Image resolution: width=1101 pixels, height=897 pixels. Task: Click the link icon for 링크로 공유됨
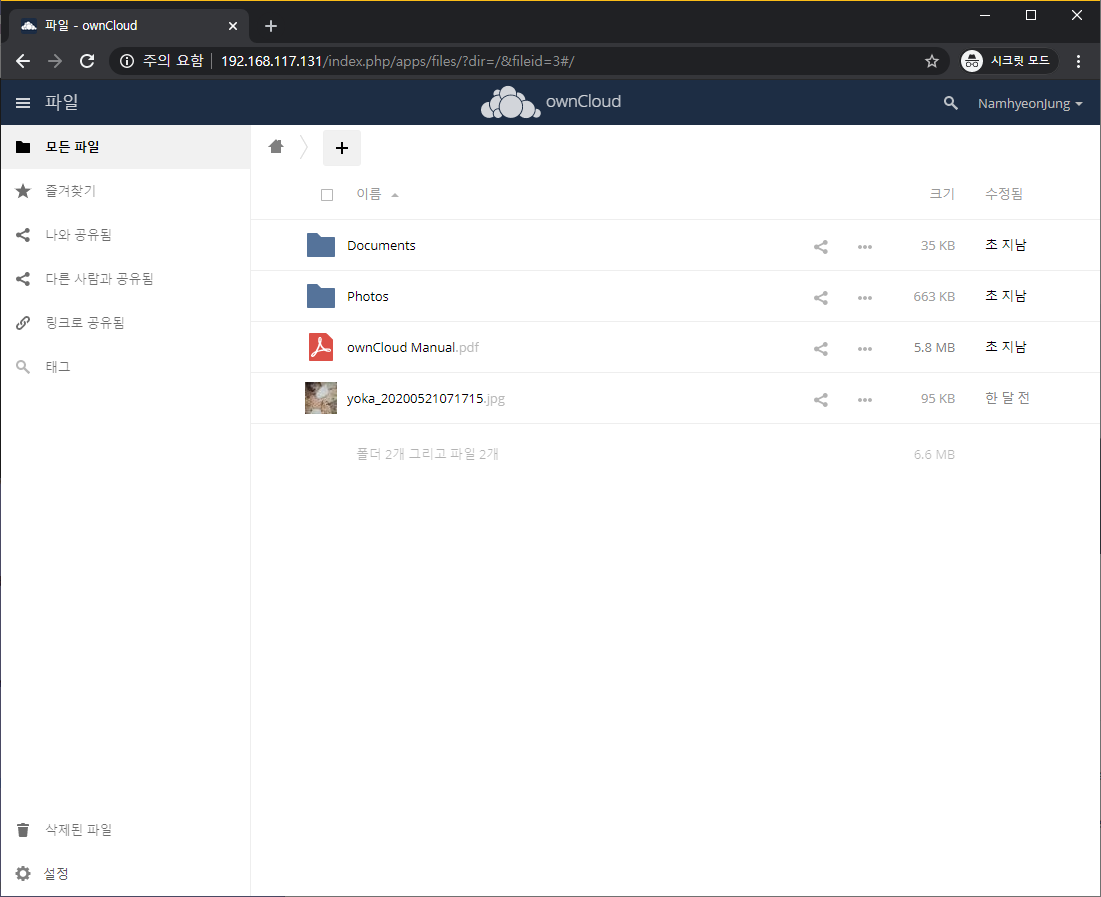pos(23,322)
